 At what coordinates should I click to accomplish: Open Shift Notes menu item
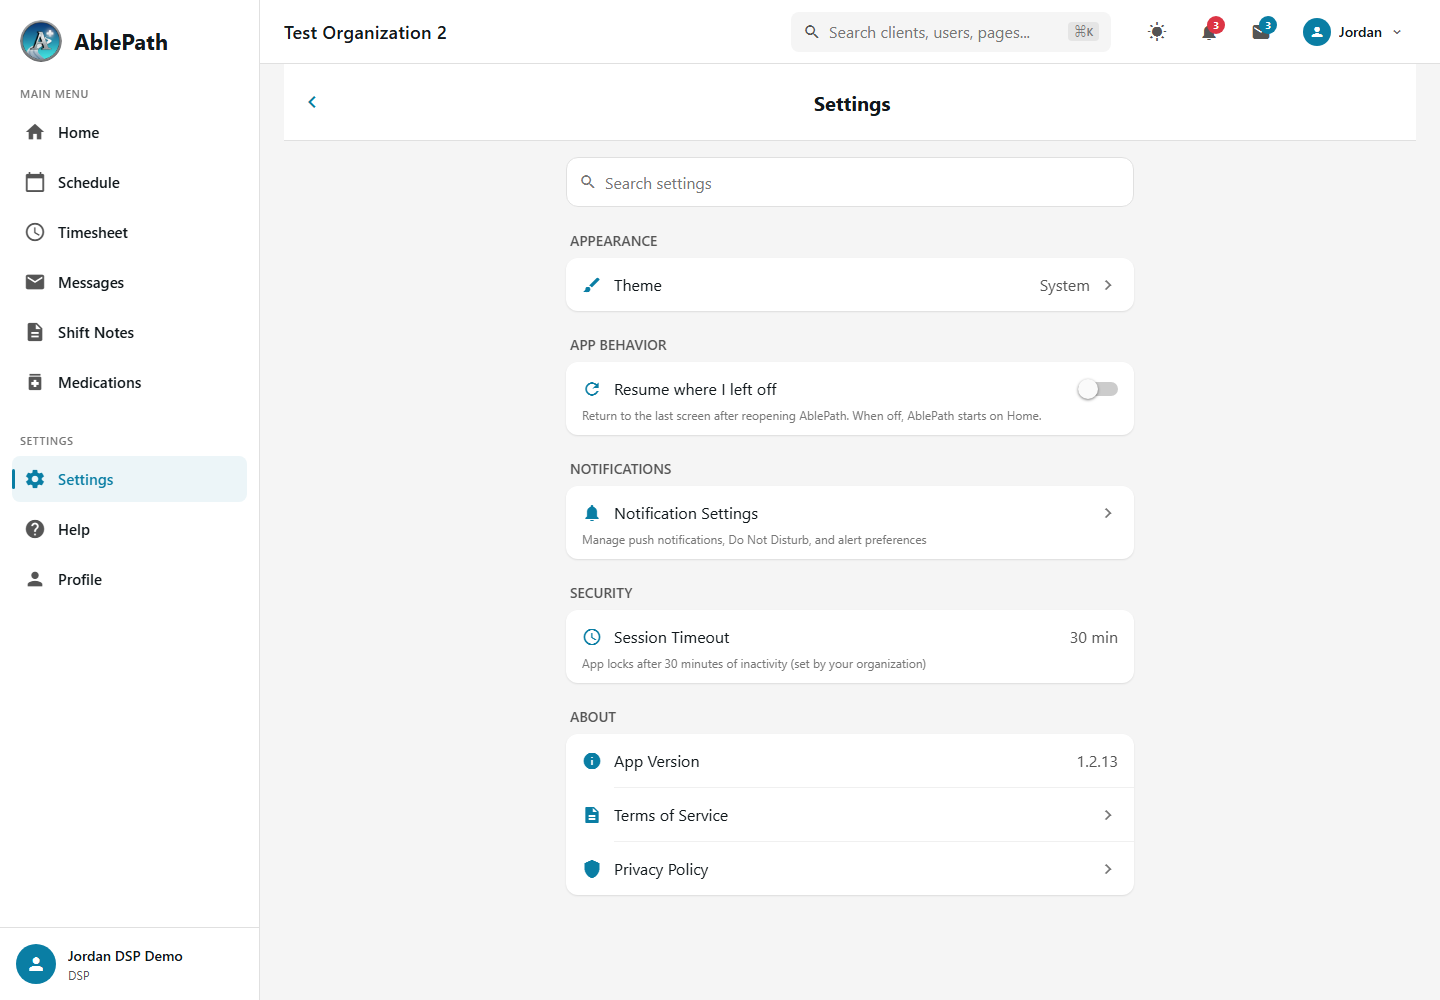129,332
